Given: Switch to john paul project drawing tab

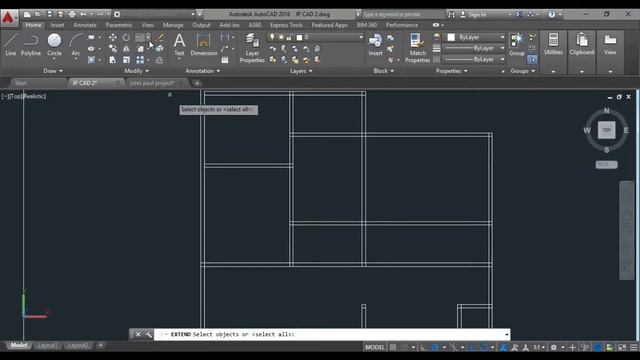Looking at the screenshot, I should tap(152, 83).
